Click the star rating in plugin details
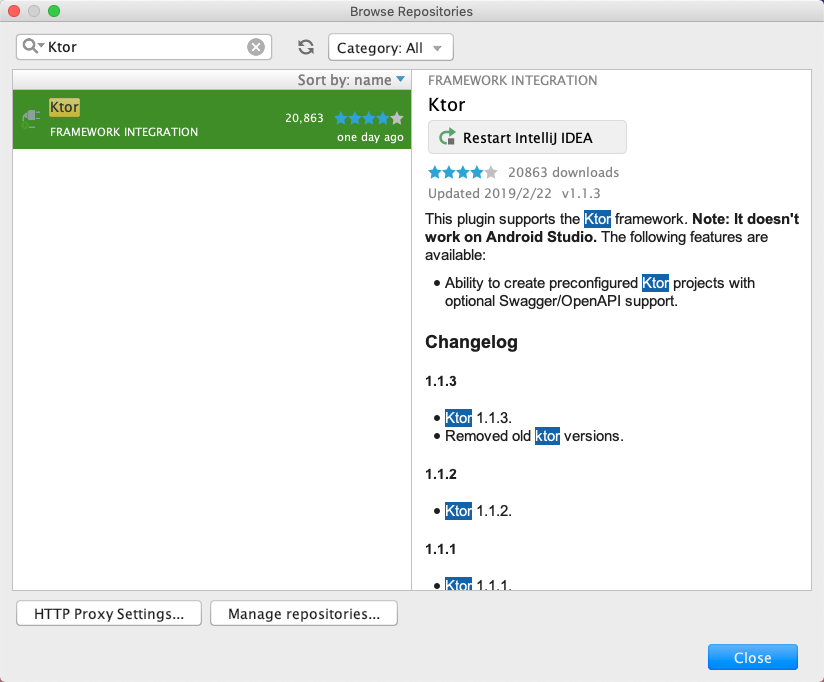824x682 pixels. pos(462,172)
